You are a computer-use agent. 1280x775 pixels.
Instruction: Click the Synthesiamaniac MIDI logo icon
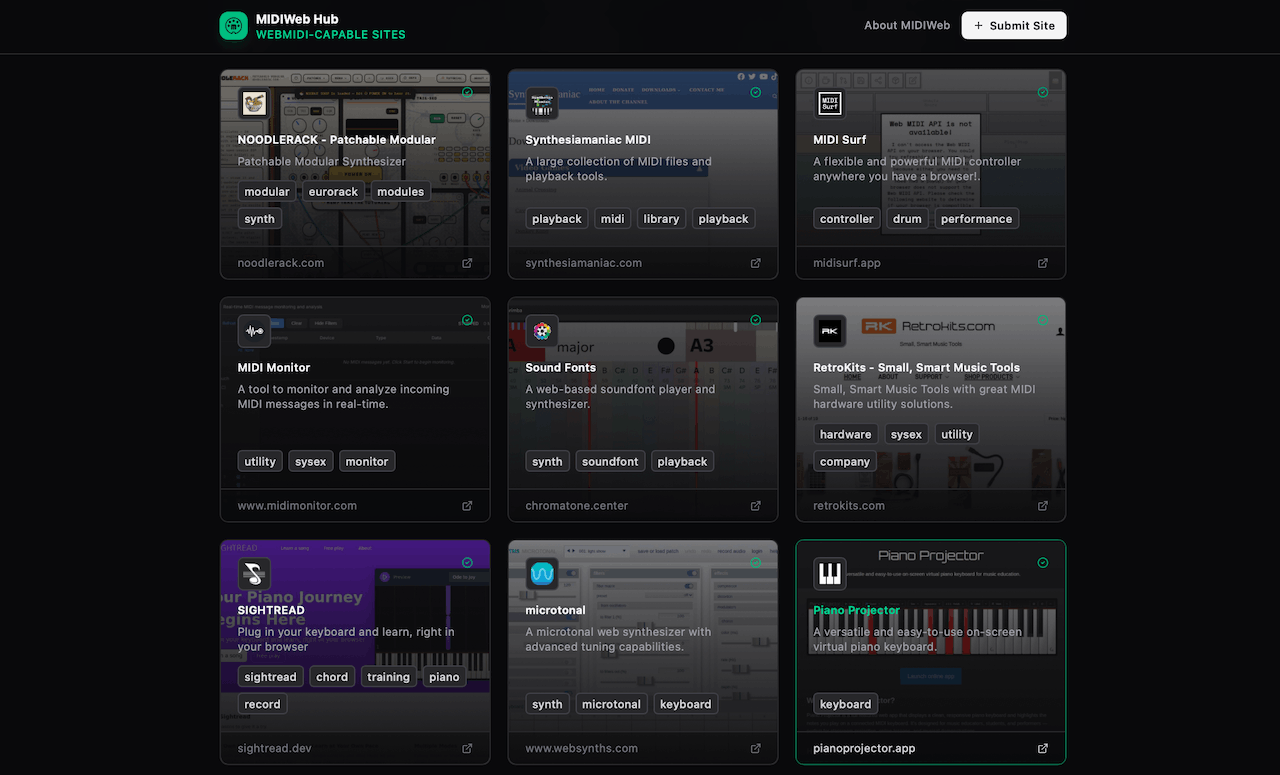(x=542, y=103)
